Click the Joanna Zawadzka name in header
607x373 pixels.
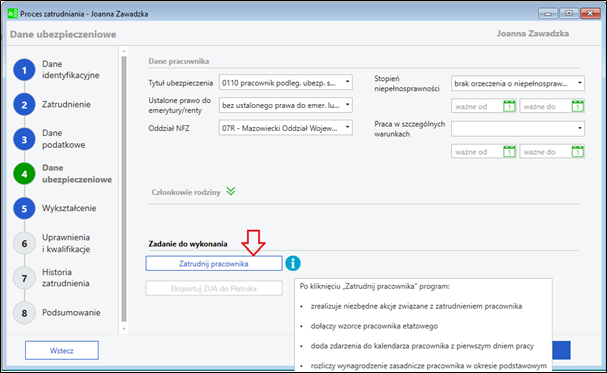coord(533,34)
